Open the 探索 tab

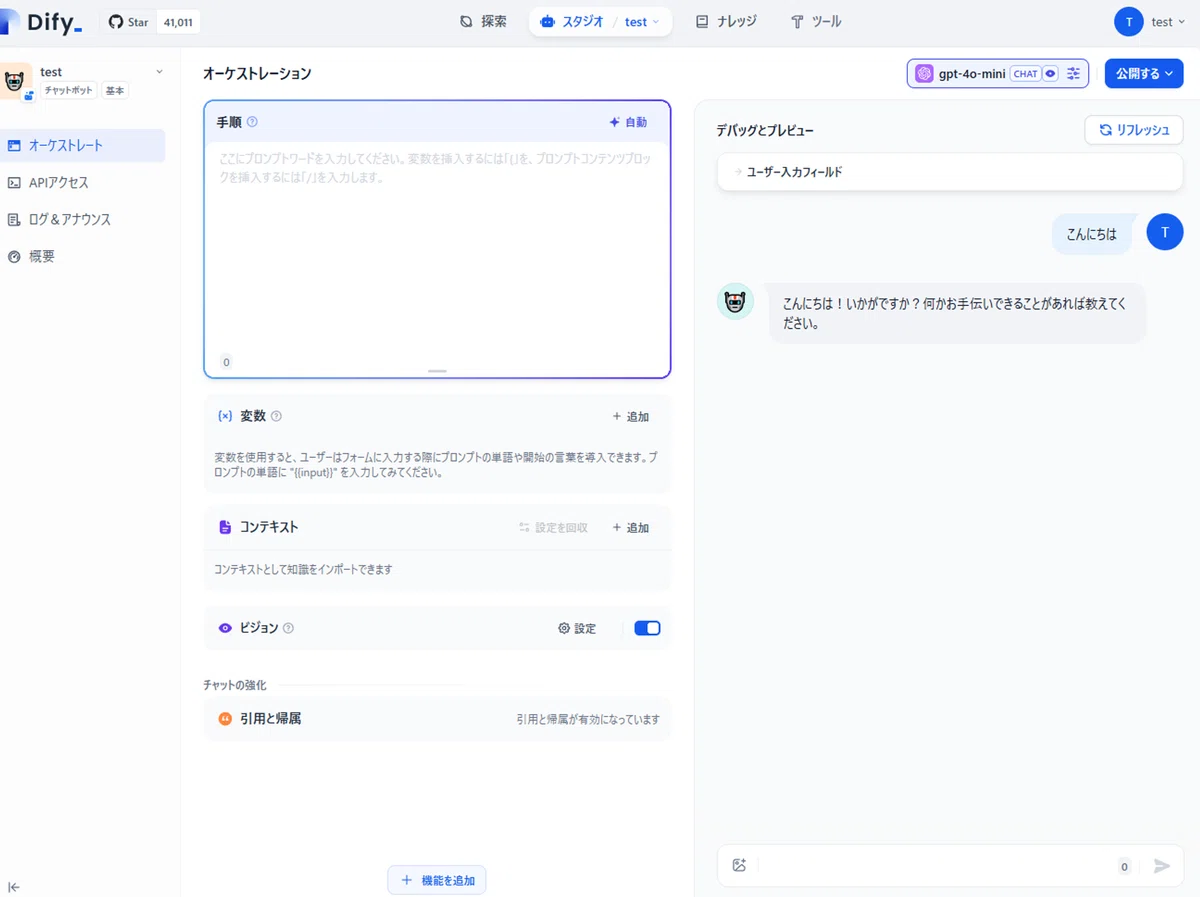click(x=483, y=21)
